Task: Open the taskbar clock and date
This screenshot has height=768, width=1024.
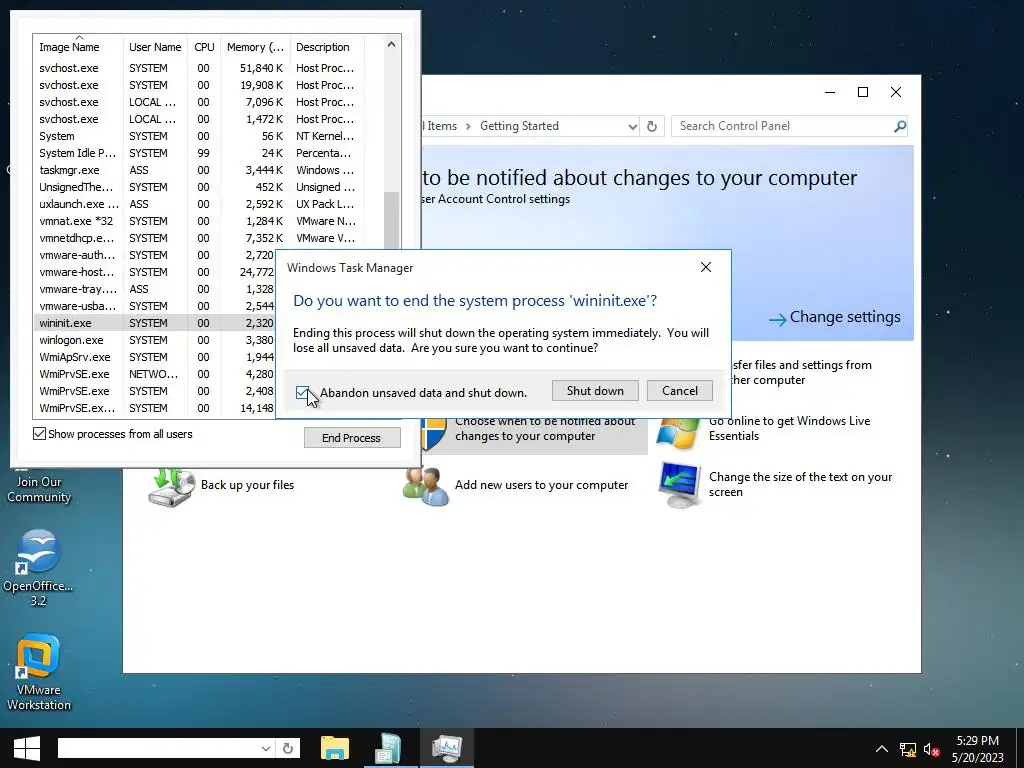Action: point(978,749)
